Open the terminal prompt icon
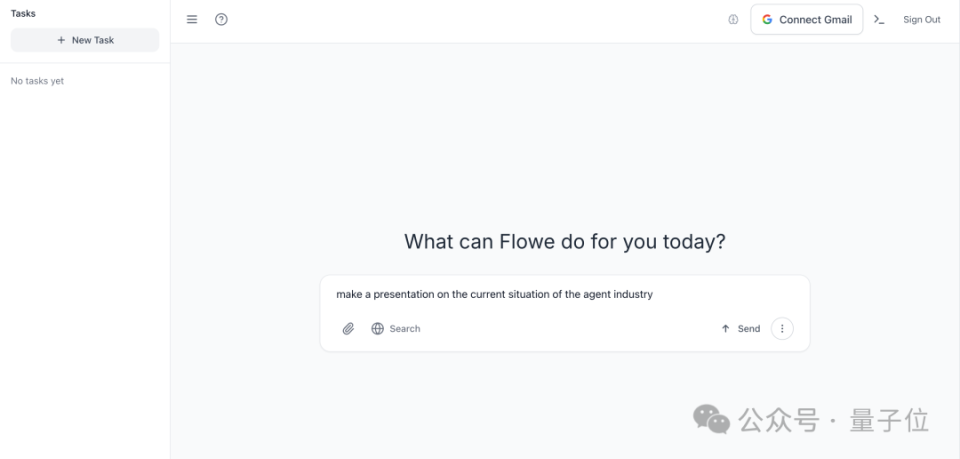This screenshot has height=459, width=960. (879, 20)
